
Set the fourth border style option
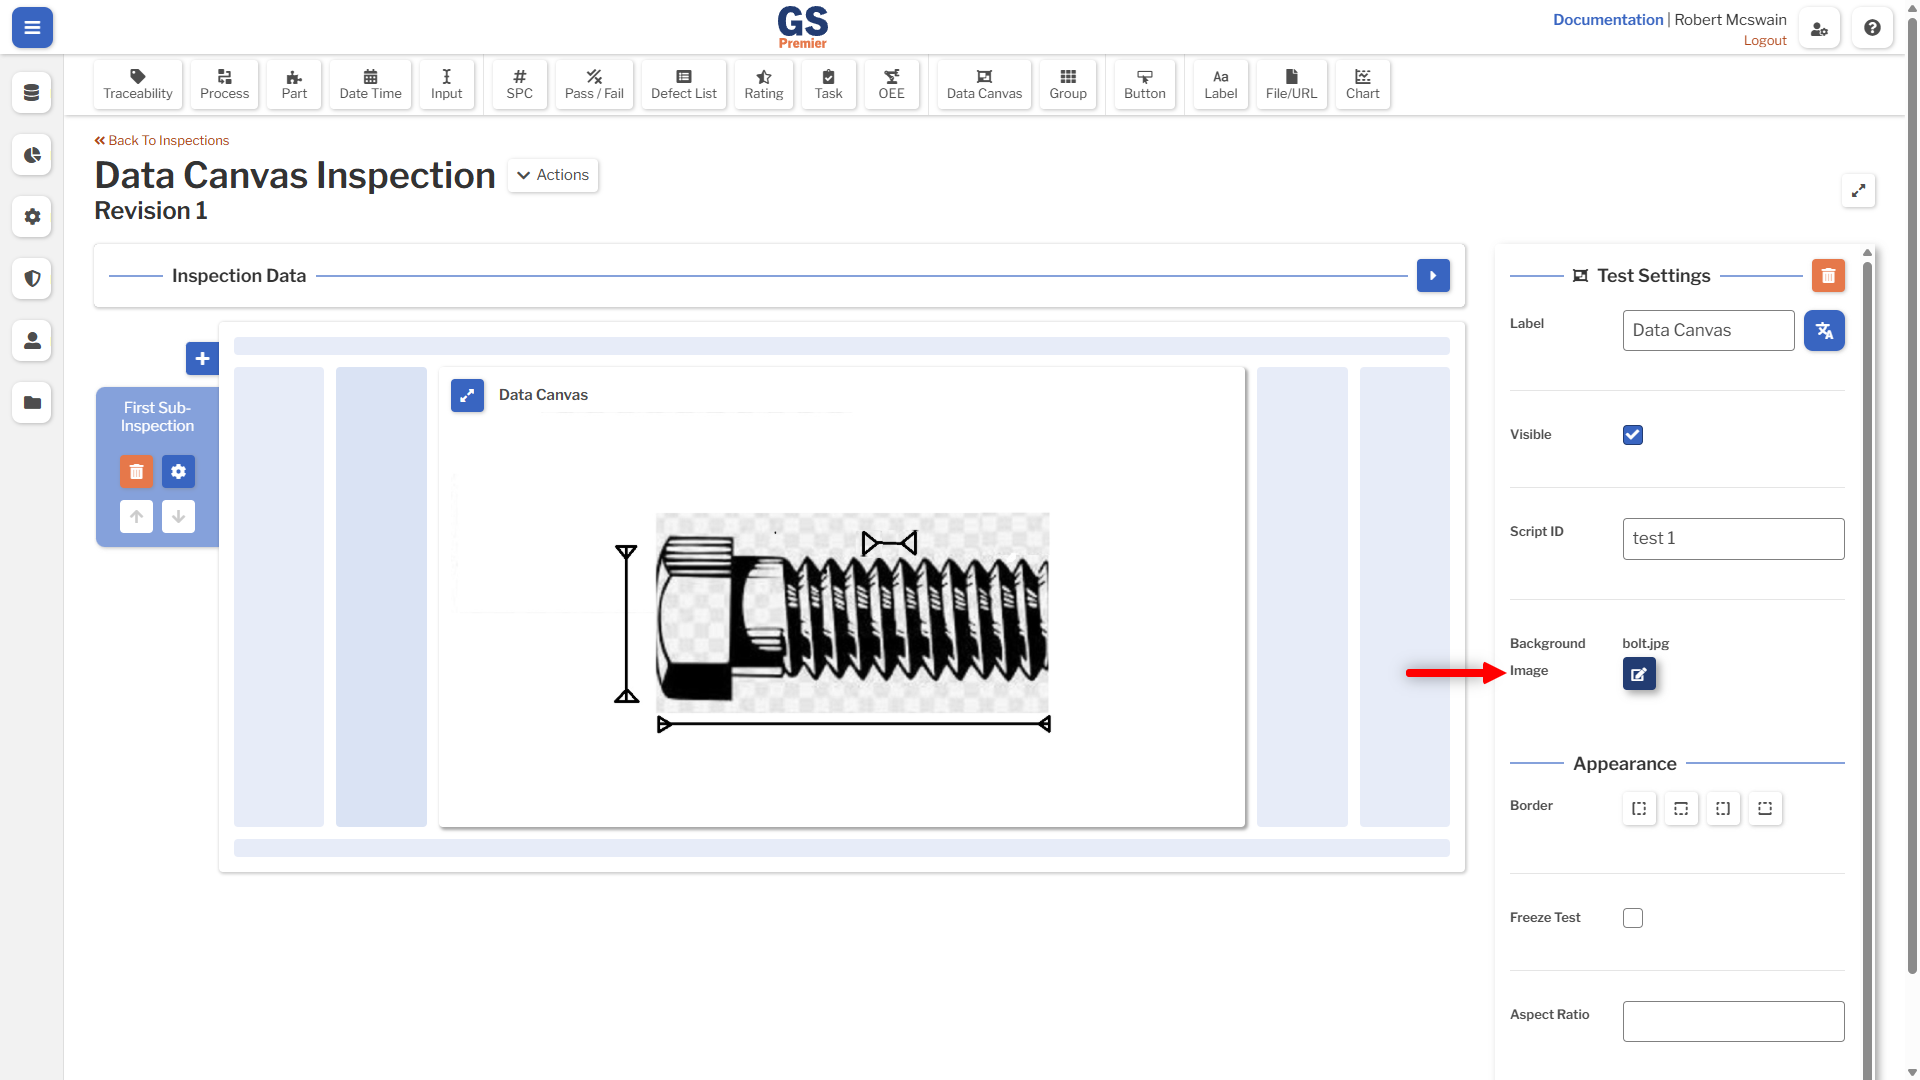[1765, 809]
